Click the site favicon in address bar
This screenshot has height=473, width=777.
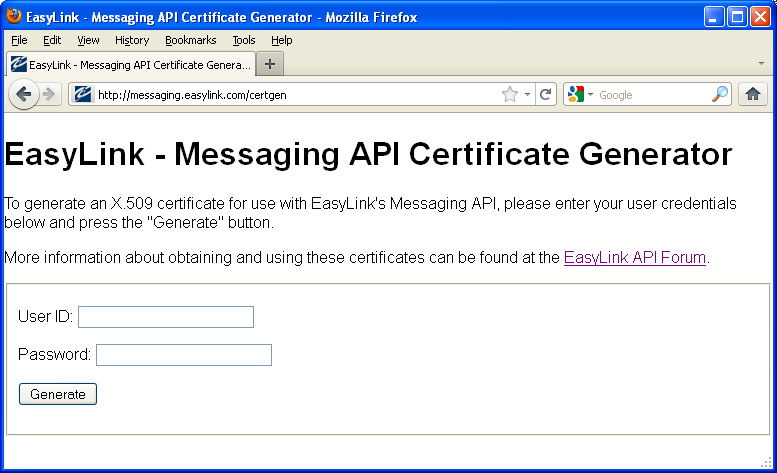[83, 94]
